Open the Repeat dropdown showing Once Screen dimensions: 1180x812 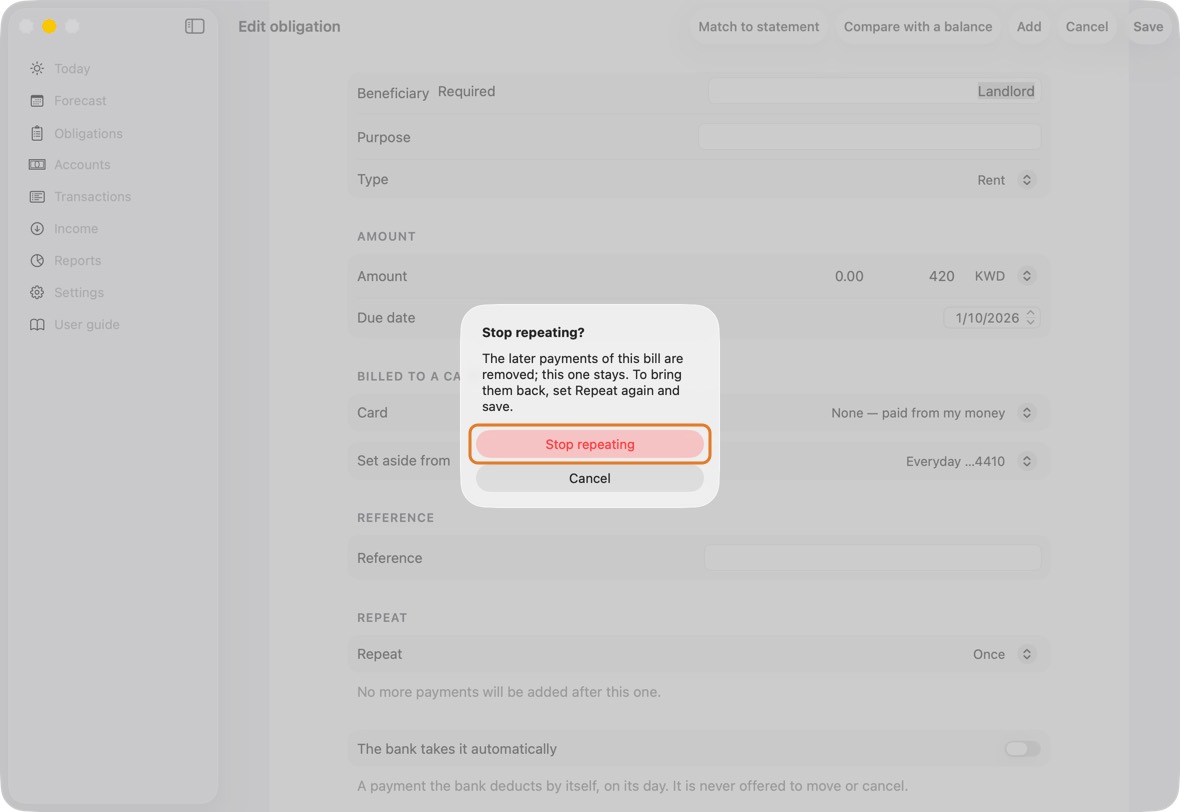(1004, 655)
